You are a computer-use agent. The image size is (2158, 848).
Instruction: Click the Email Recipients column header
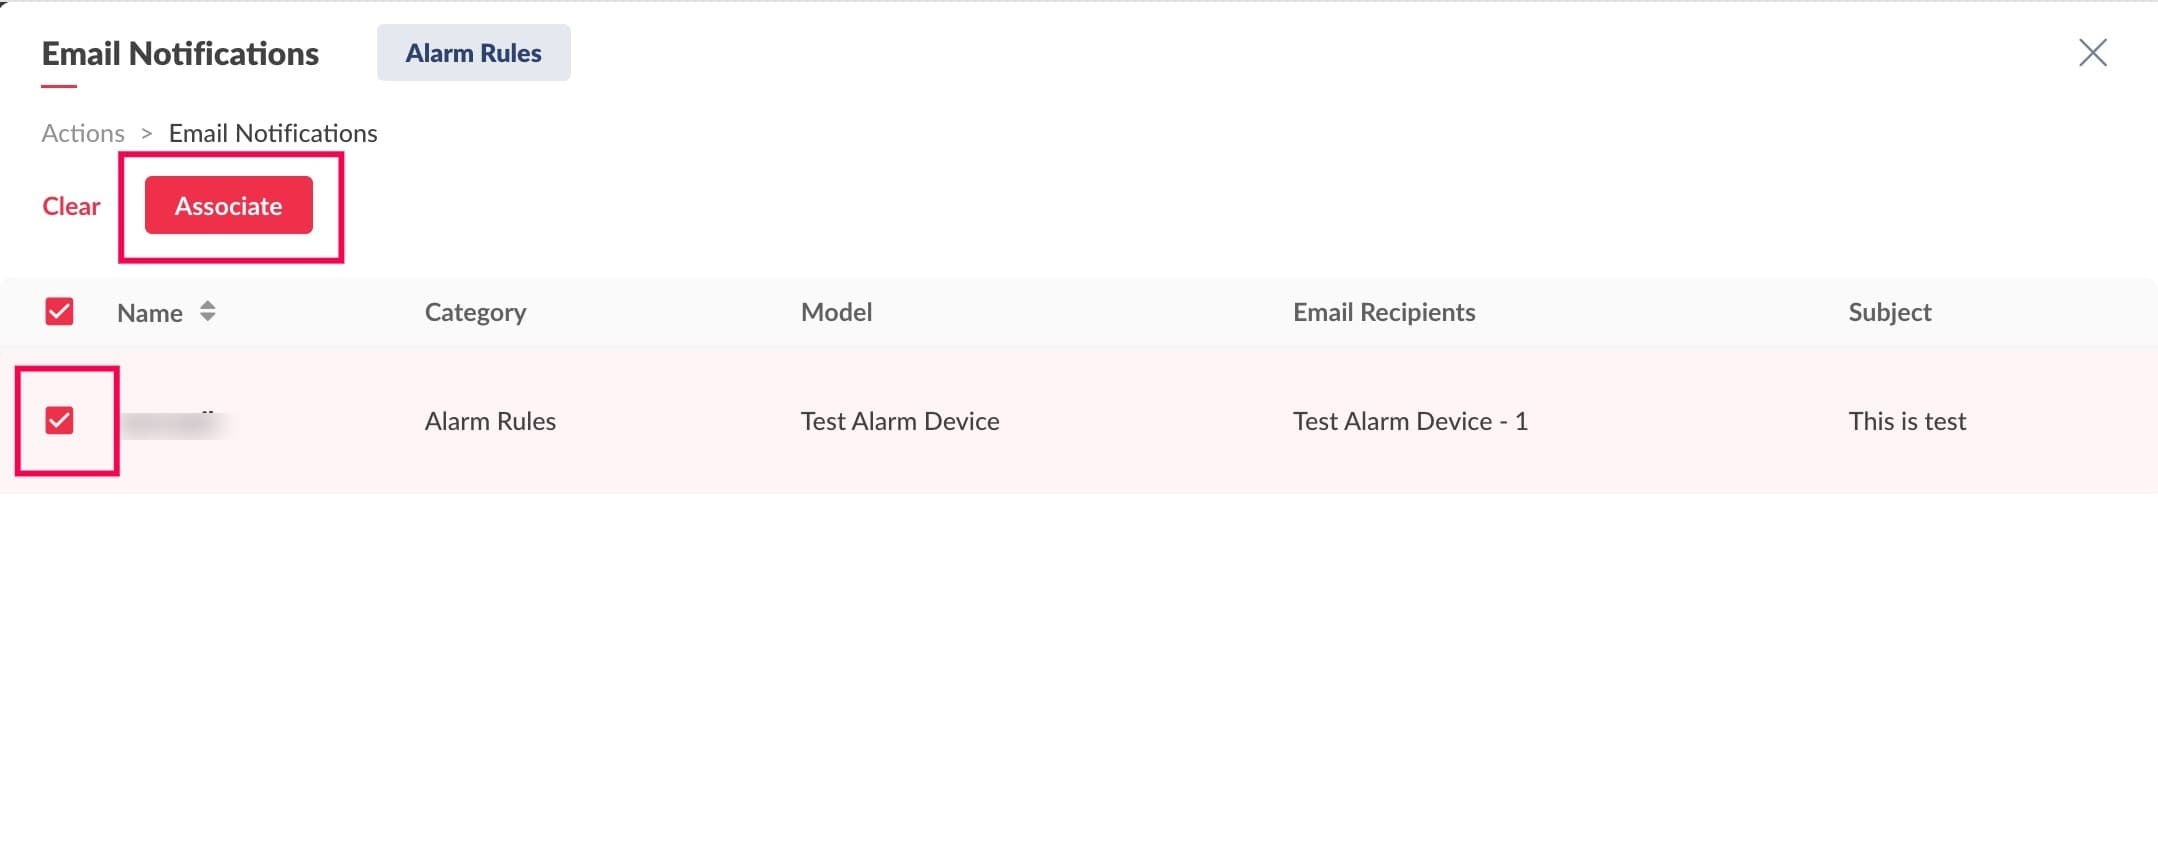[1383, 312]
